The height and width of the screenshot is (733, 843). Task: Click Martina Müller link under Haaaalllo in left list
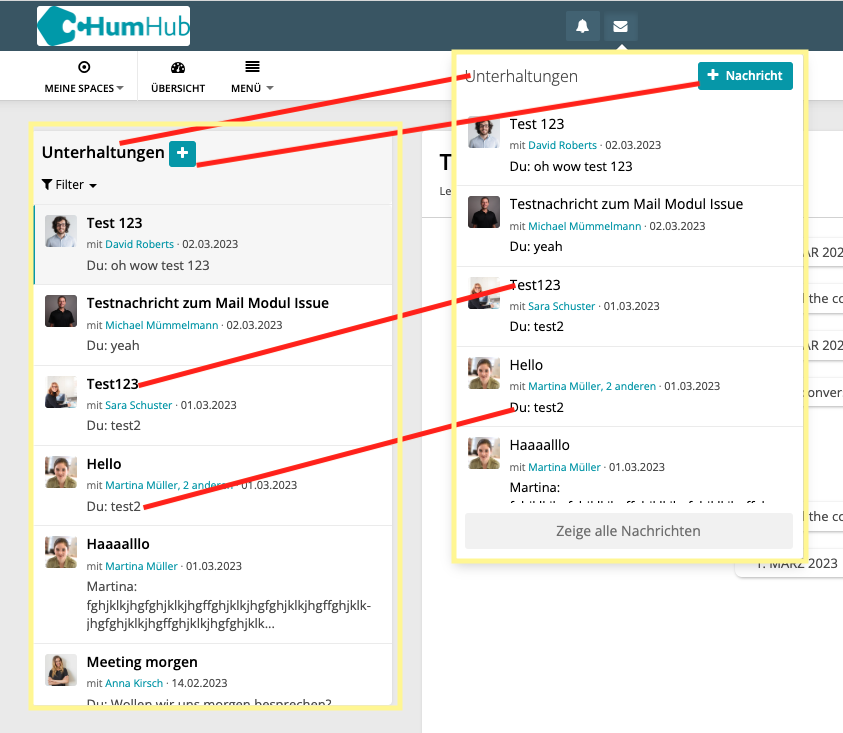pyautogui.click(x=141, y=566)
